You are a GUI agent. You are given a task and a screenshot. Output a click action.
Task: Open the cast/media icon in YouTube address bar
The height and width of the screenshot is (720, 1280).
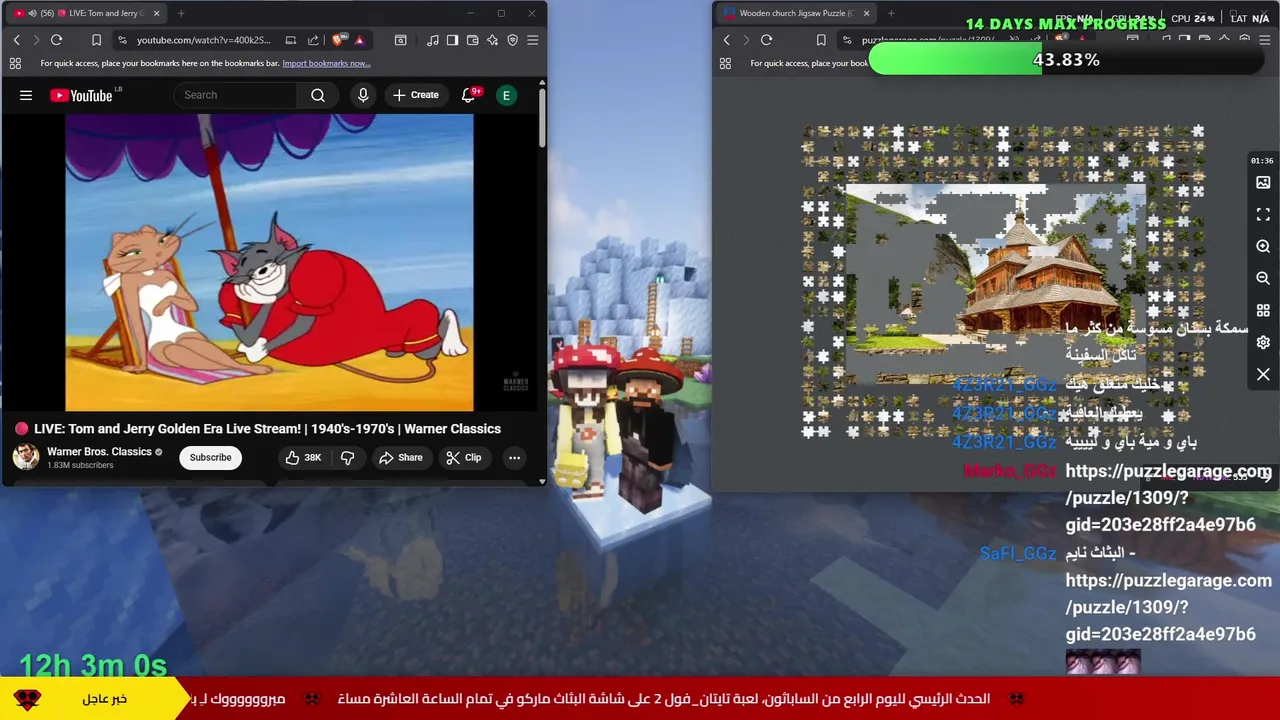click(290, 40)
